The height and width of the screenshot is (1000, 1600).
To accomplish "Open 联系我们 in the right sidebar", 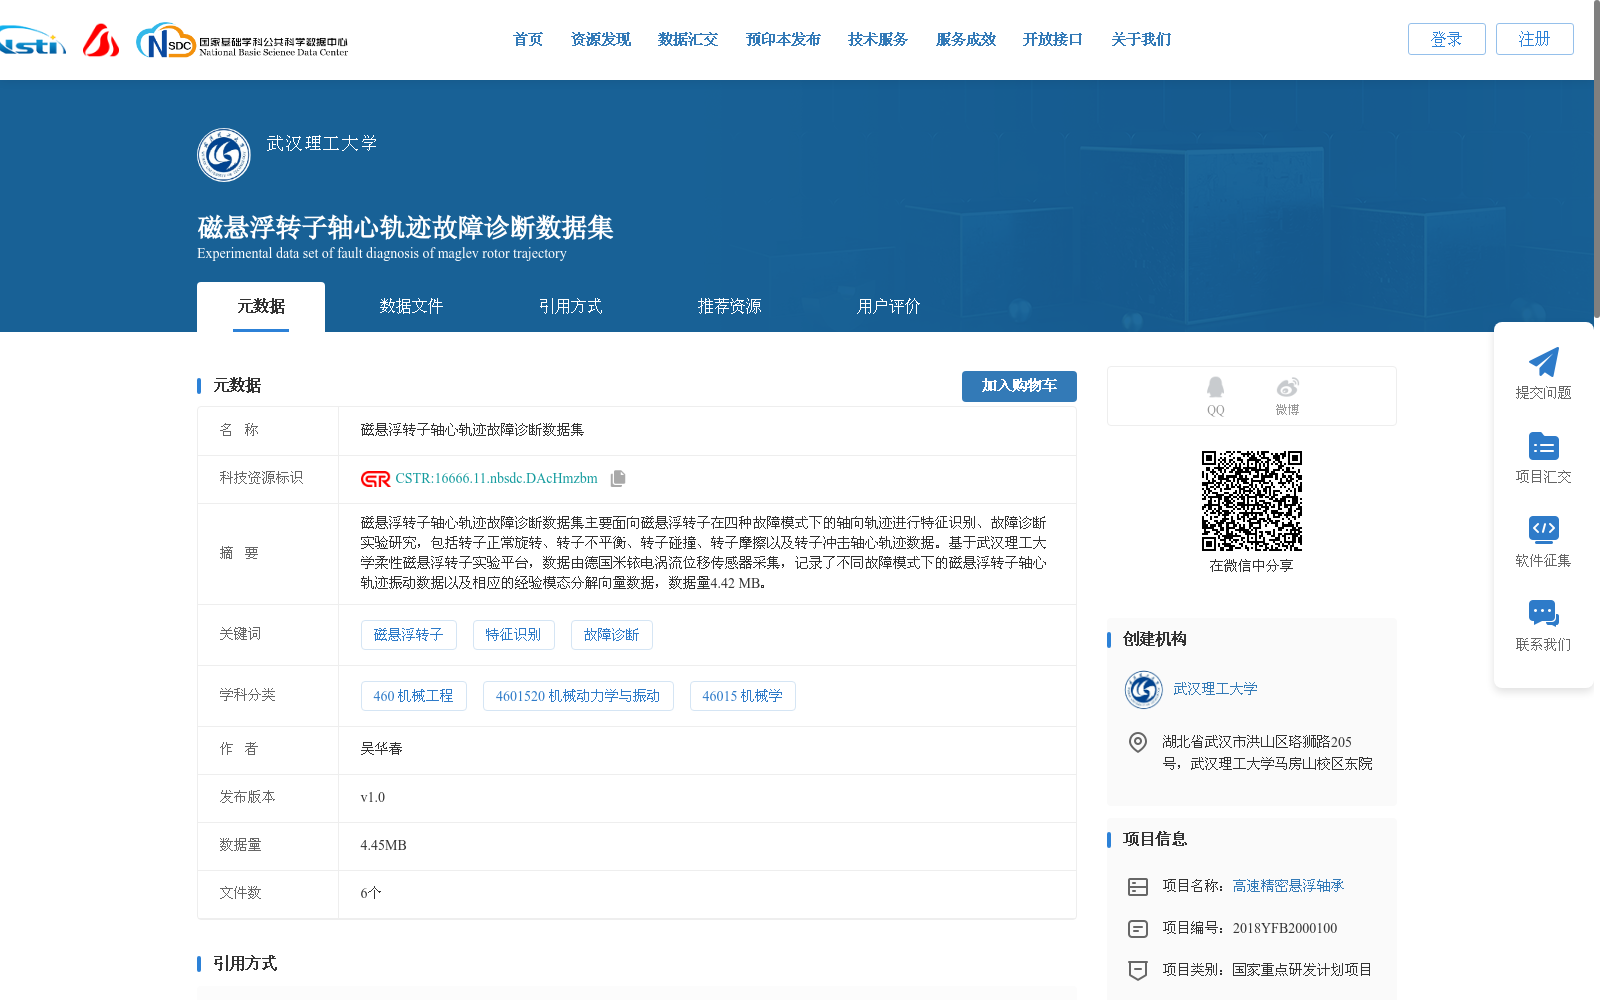I will click(1543, 626).
